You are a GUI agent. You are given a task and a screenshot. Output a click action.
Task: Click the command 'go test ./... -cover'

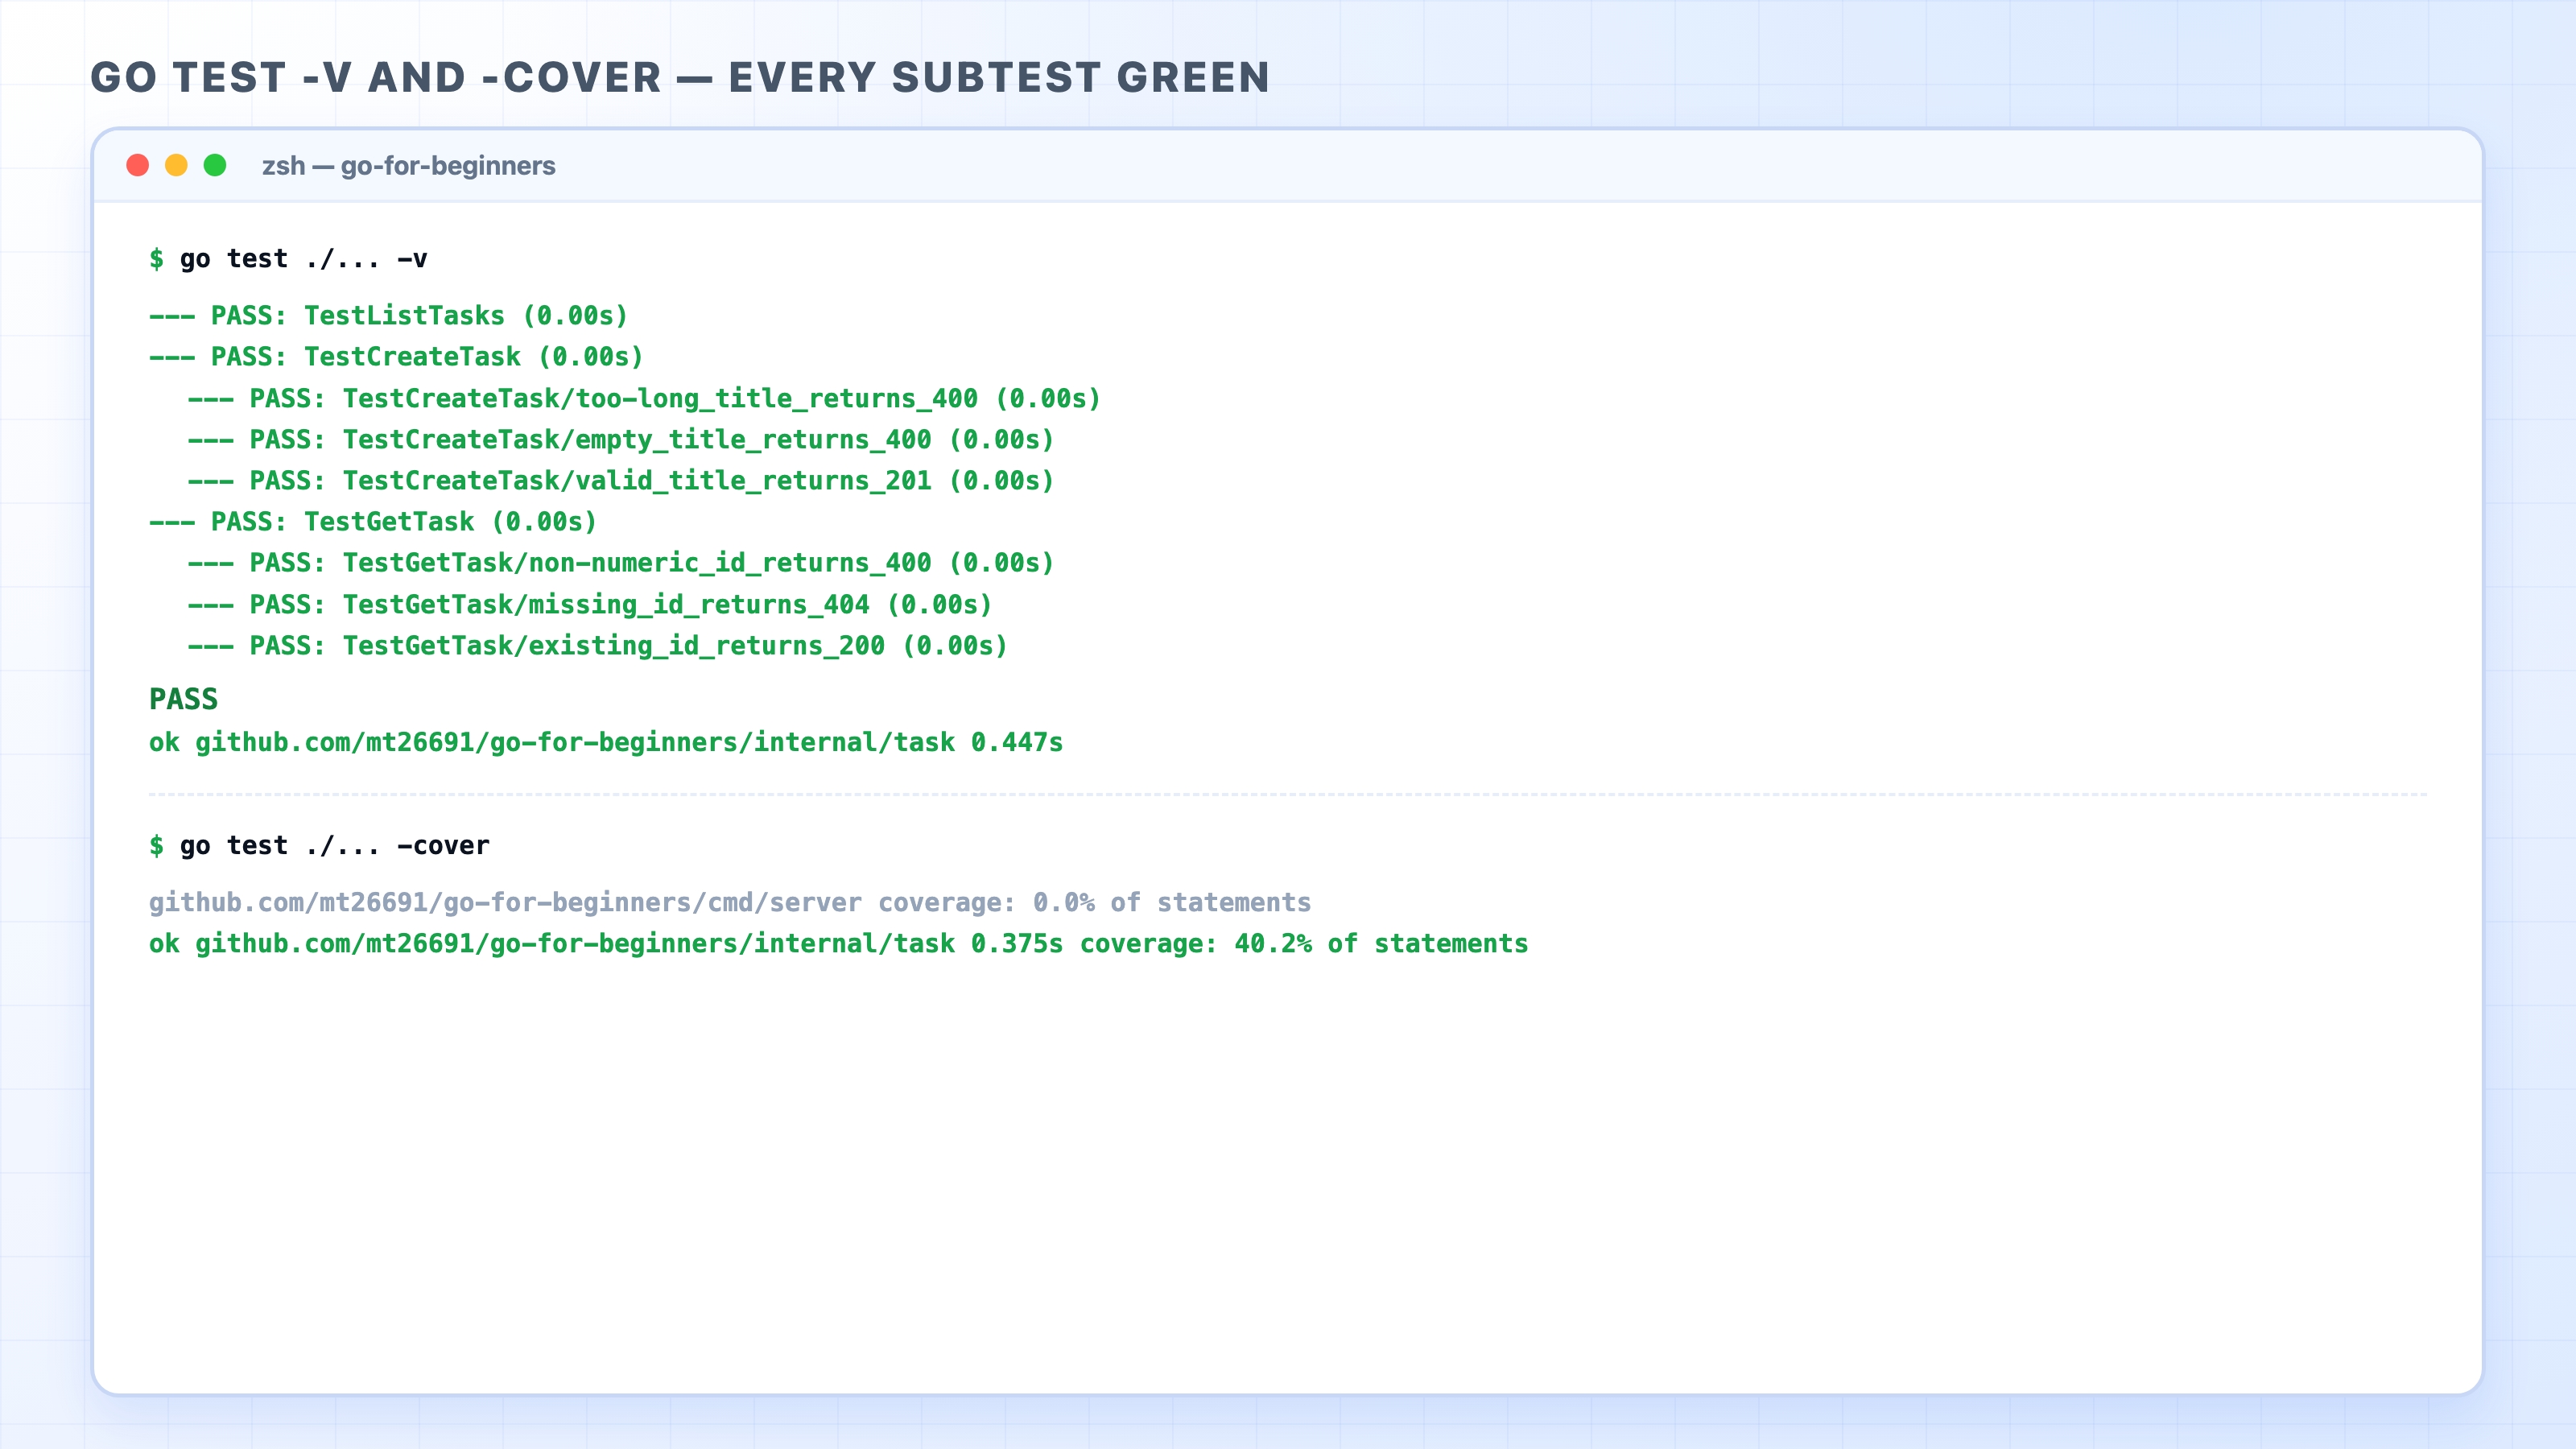pyautogui.click(x=334, y=846)
